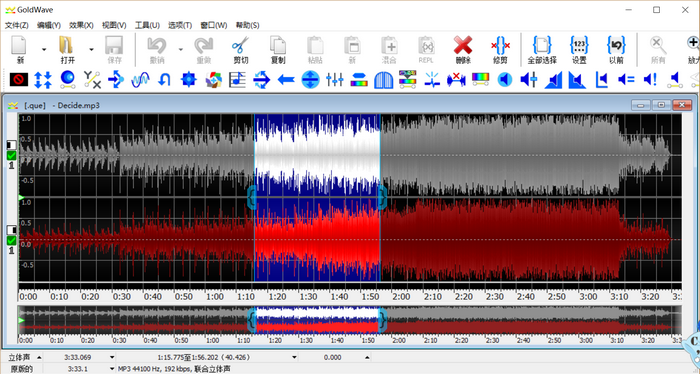
Task: Click the Trim (修剪) icon
Action: click(500, 49)
